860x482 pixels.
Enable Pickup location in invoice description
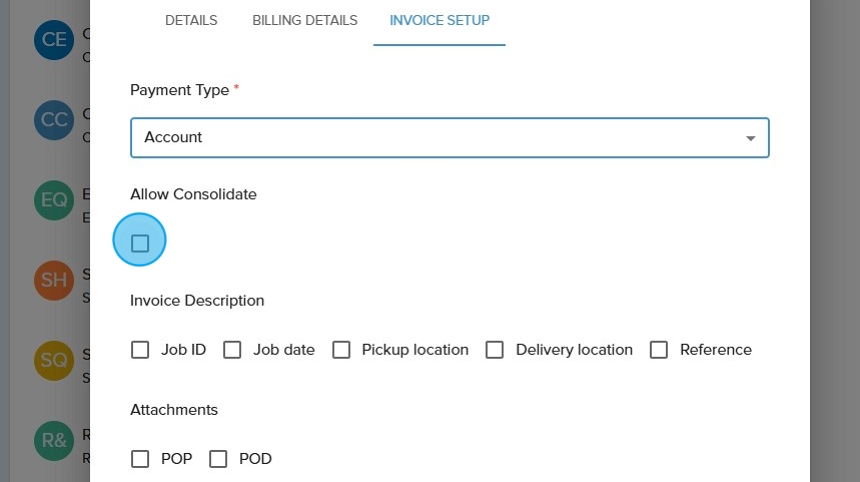(341, 350)
